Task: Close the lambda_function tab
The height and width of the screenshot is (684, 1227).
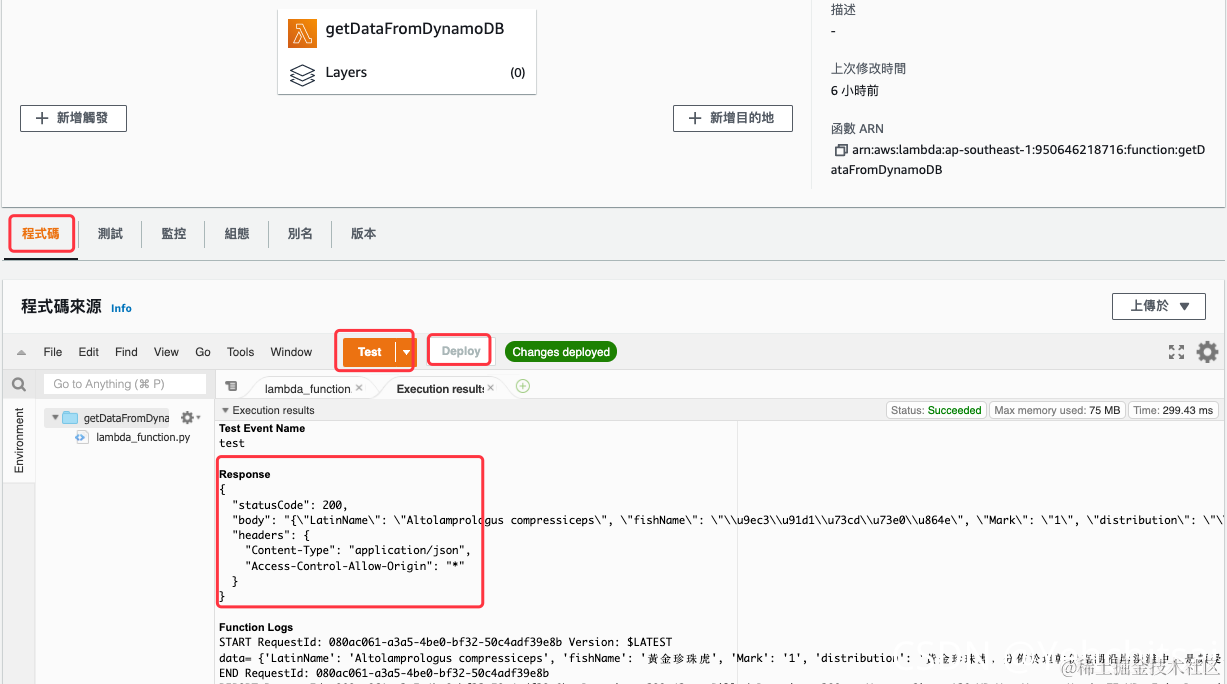Action: point(359,388)
